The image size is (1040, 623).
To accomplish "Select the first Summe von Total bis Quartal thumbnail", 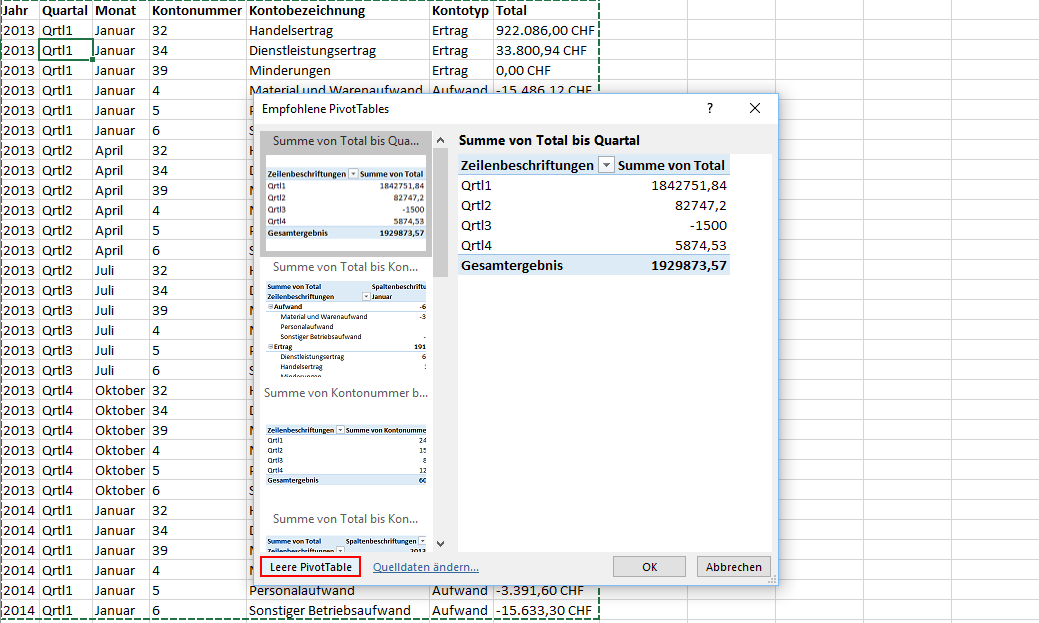I will pos(345,192).
